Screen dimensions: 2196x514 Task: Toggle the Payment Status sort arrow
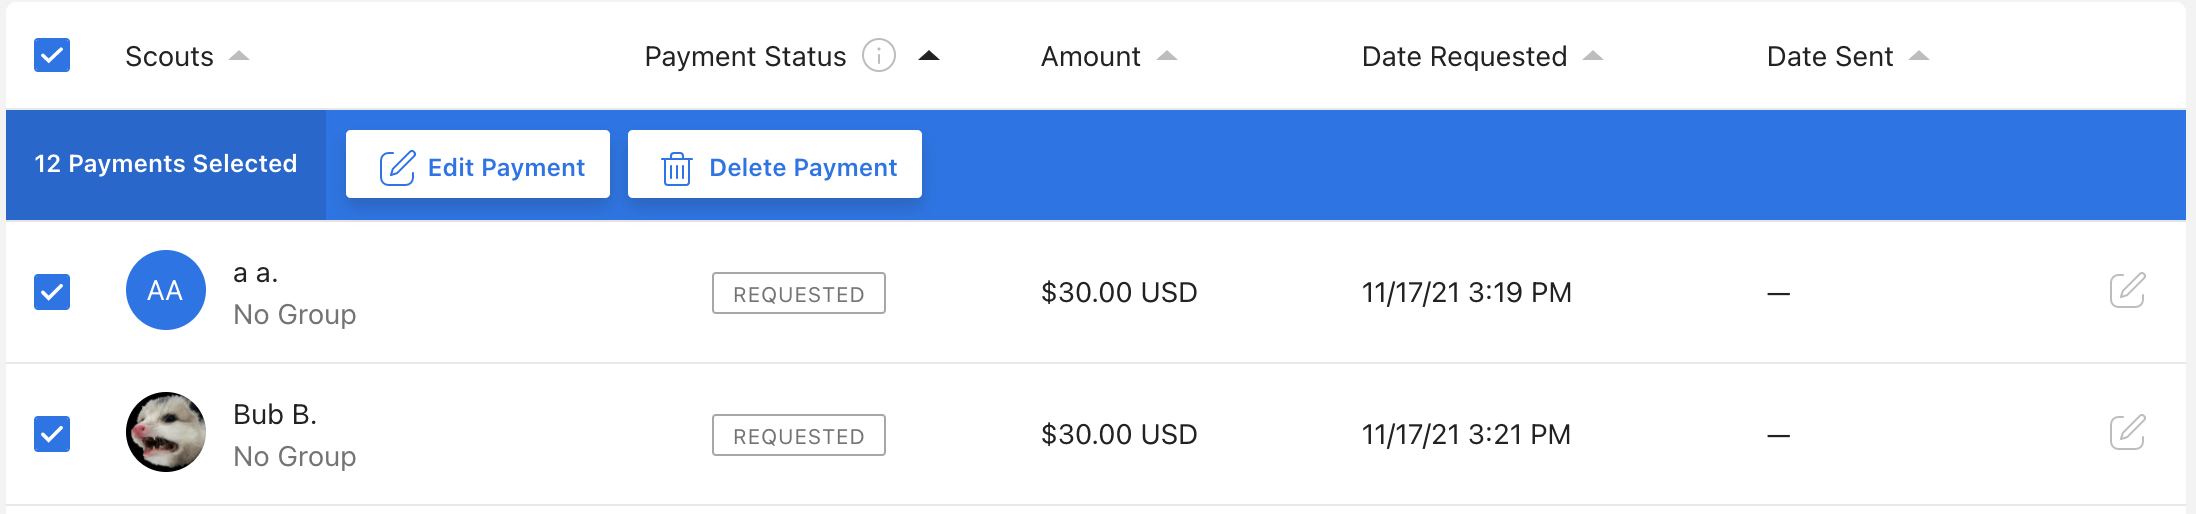click(929, 56)
